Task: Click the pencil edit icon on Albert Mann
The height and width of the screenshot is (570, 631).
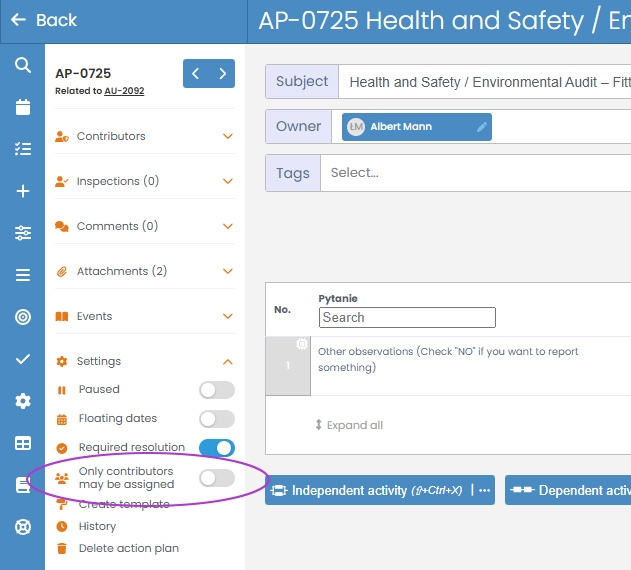Action: point(481,127)
